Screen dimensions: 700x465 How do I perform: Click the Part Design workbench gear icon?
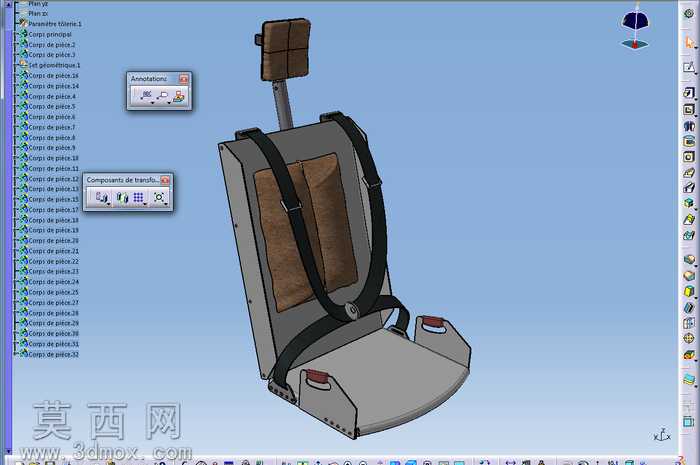click(x=689, y=13)
